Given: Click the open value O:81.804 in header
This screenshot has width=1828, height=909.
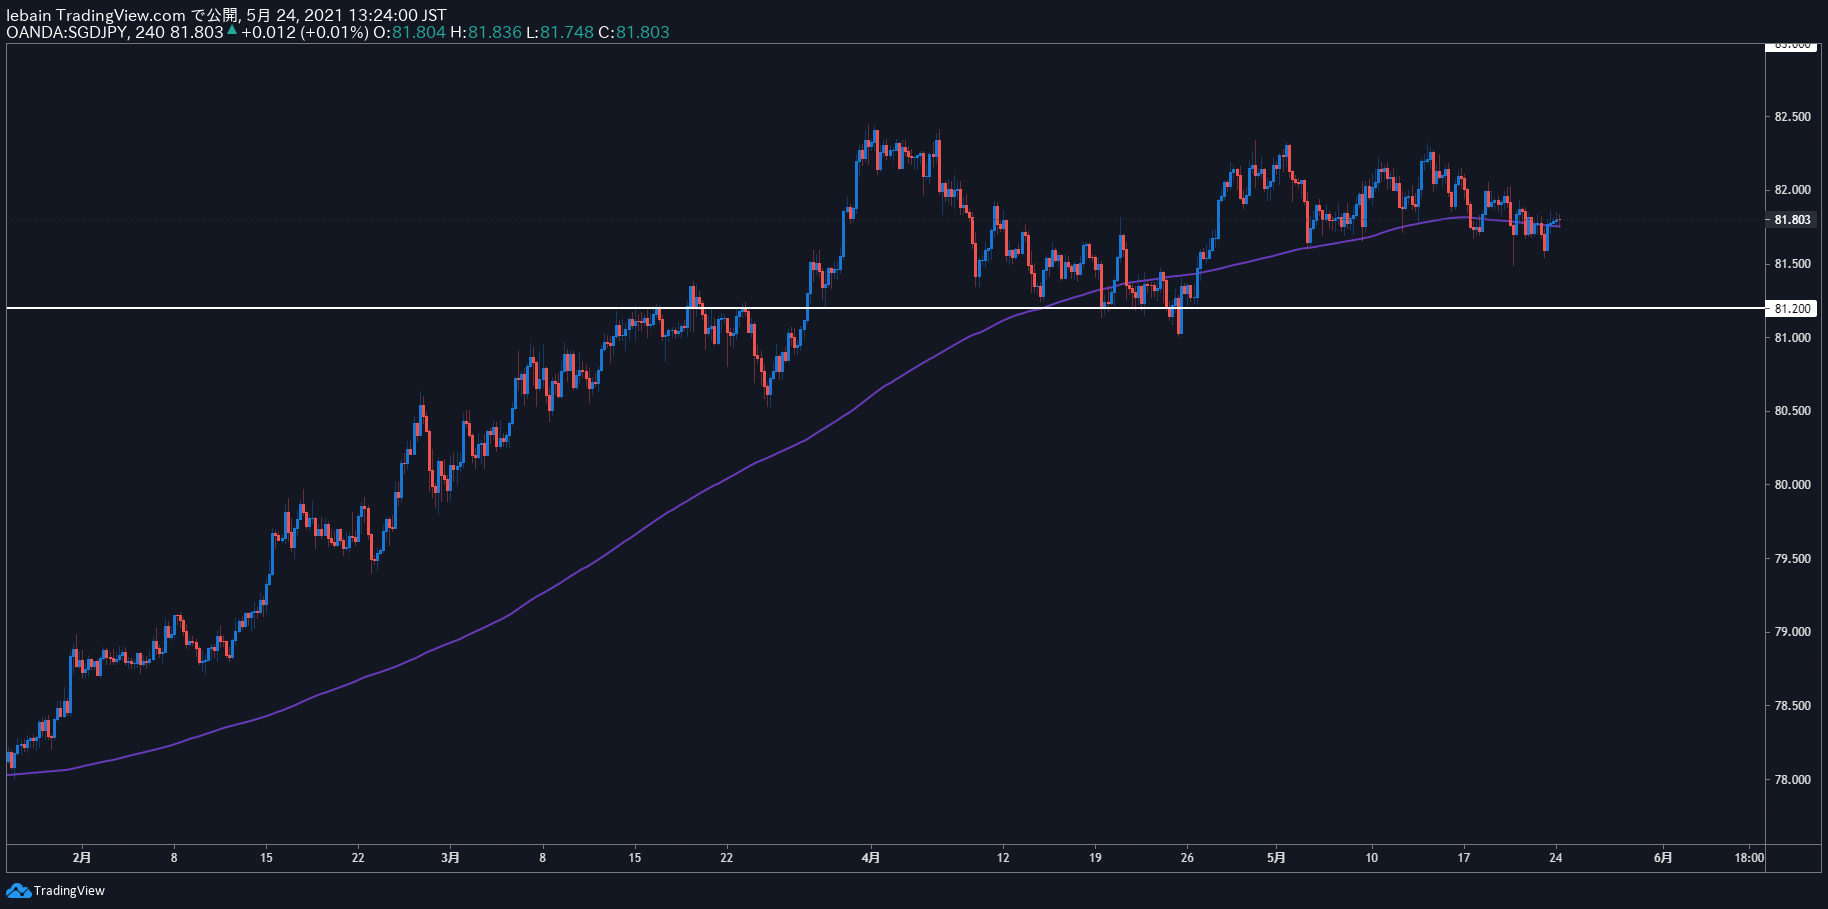Looking at the screenshot, I should tap(409, 32).
